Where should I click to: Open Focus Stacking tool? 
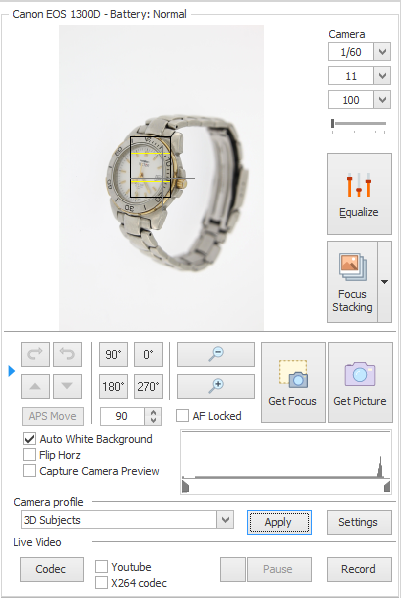(352, 282)
